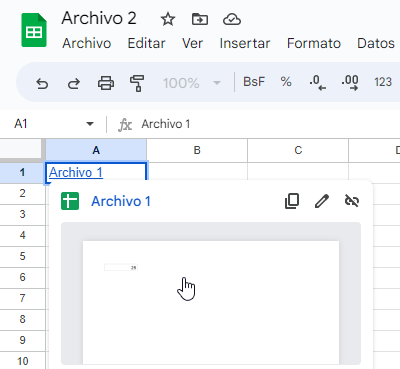Rename the document title Archivo 2
Image resolution: width=400 pixels, height=369 pixels.
99,18
